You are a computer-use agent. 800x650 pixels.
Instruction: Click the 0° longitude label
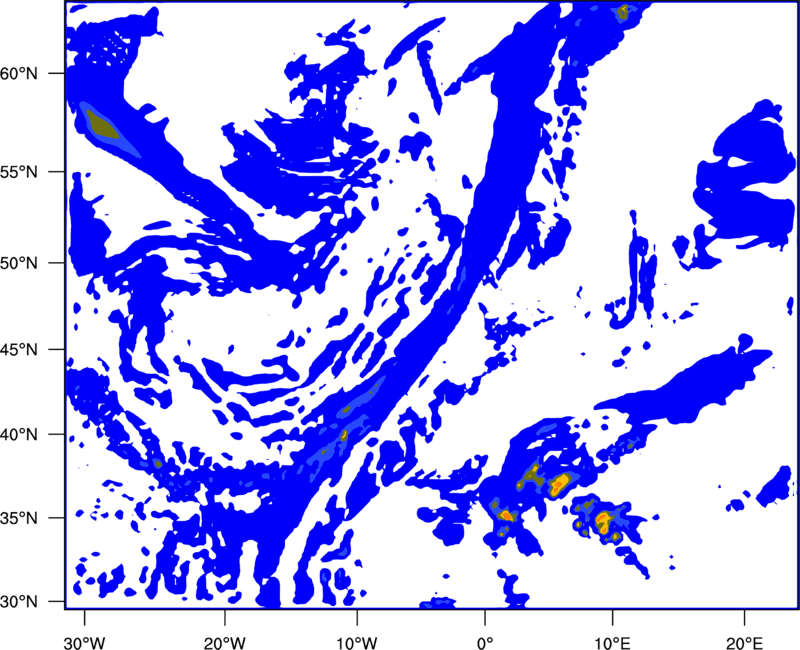coord(485,643)
